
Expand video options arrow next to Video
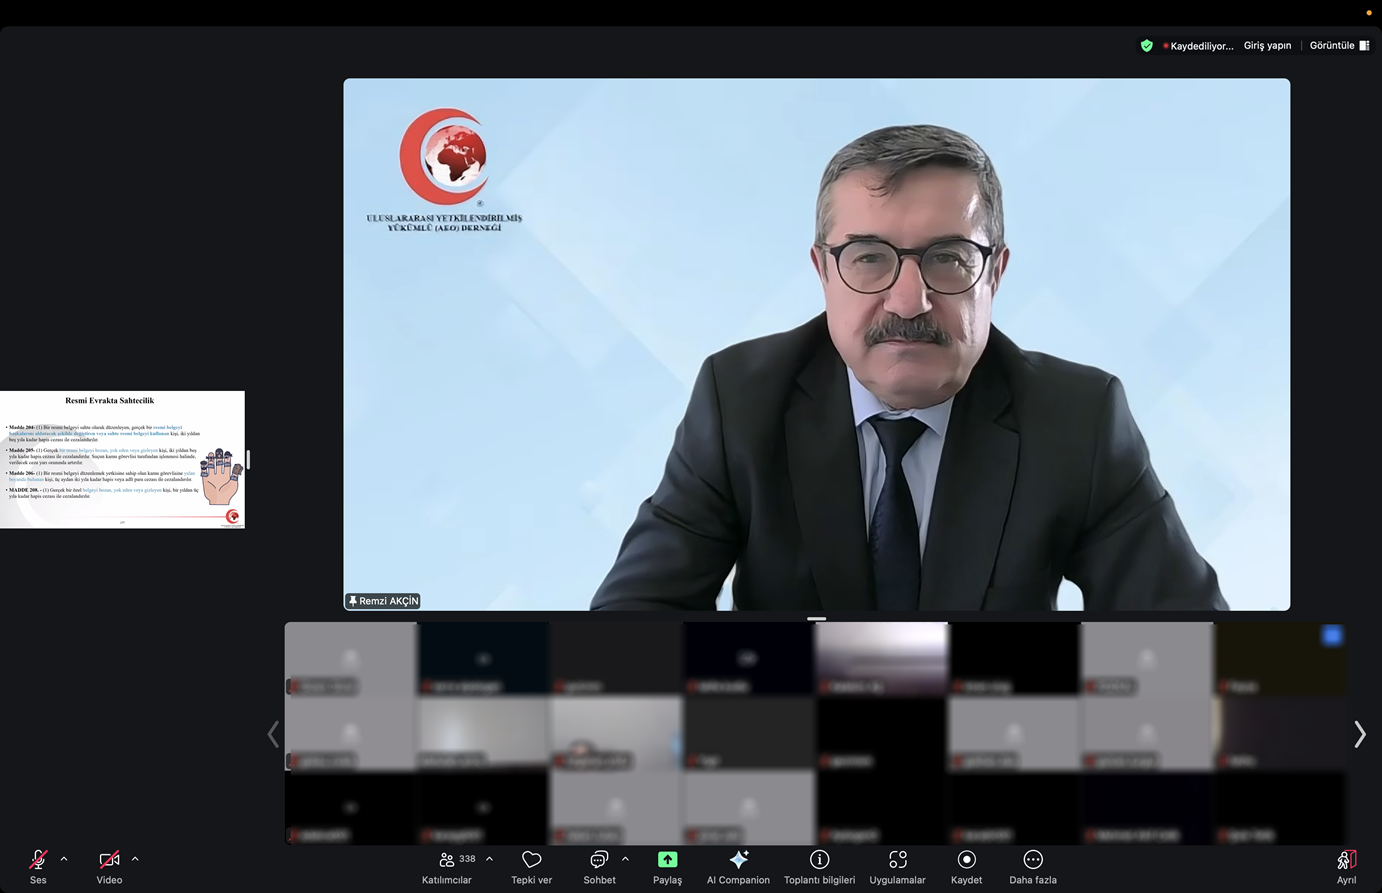point(135,859)
